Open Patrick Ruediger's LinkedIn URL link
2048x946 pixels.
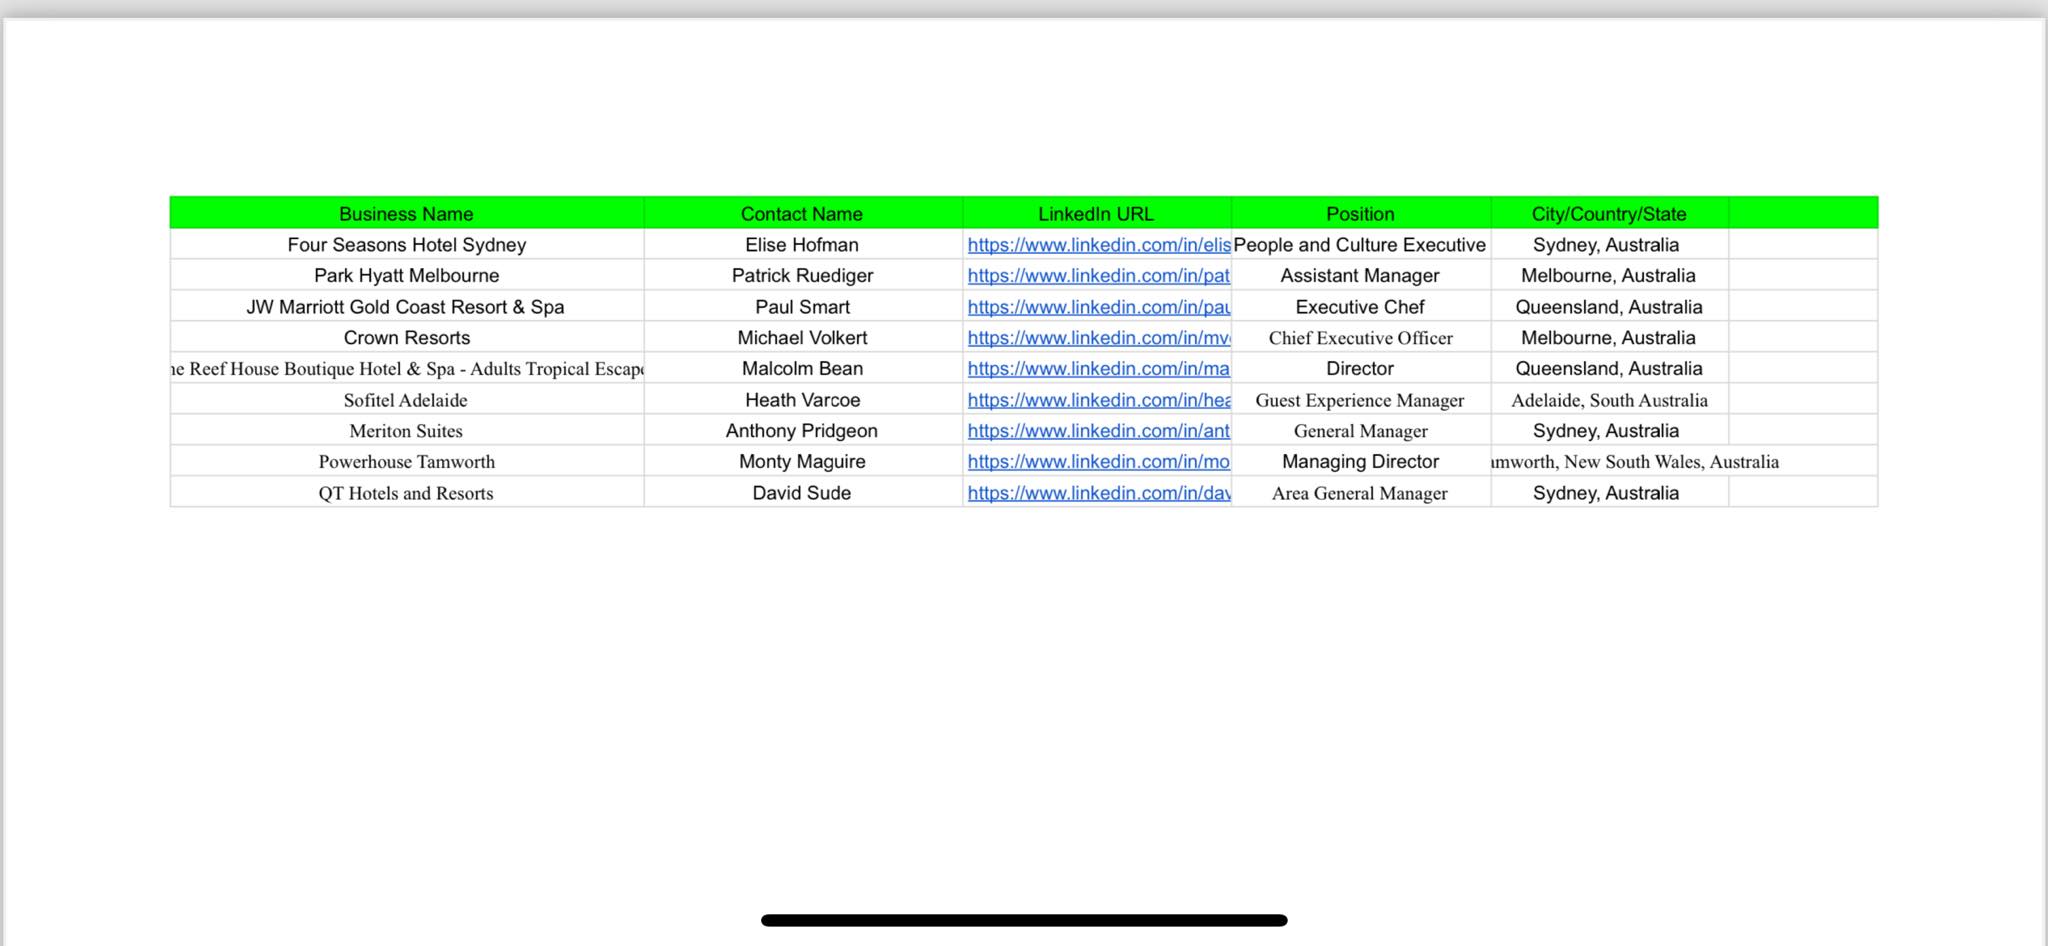coord(1098,276)
